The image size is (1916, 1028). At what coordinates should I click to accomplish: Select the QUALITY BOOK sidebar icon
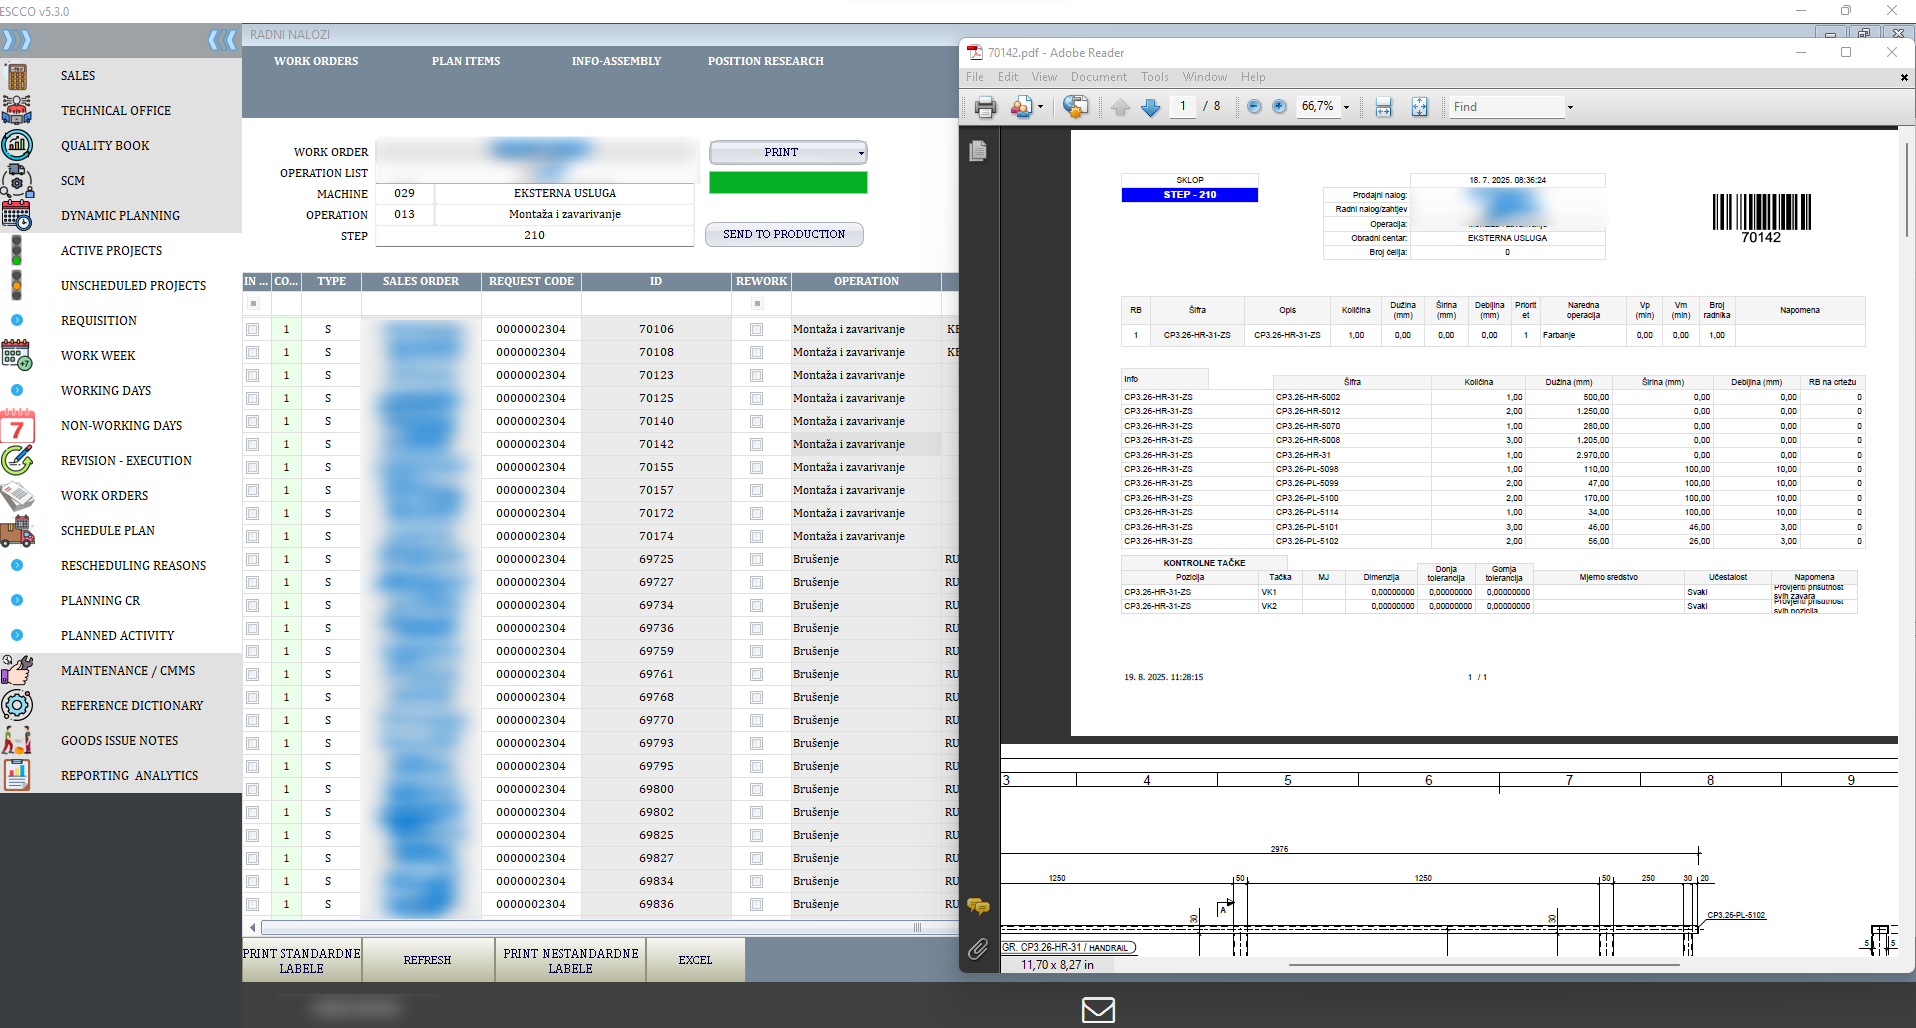coord(17,145)
